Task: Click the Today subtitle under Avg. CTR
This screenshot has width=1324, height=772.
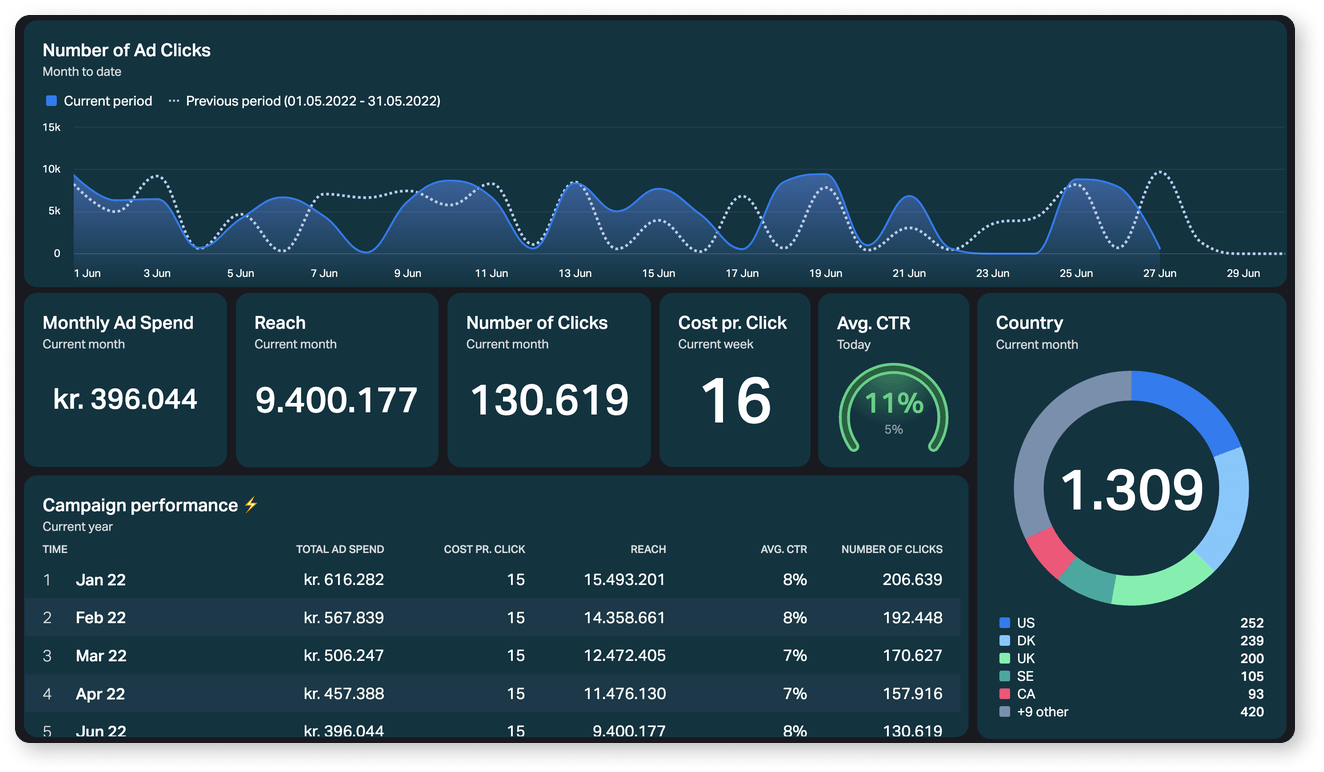Action: pos(854,344)
